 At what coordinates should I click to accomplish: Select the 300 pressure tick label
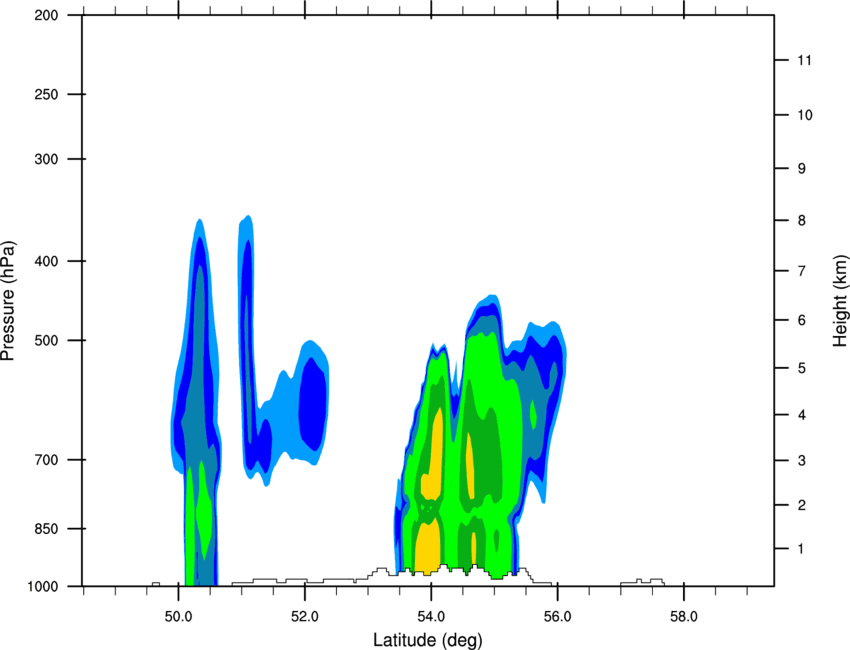[46, 159]
